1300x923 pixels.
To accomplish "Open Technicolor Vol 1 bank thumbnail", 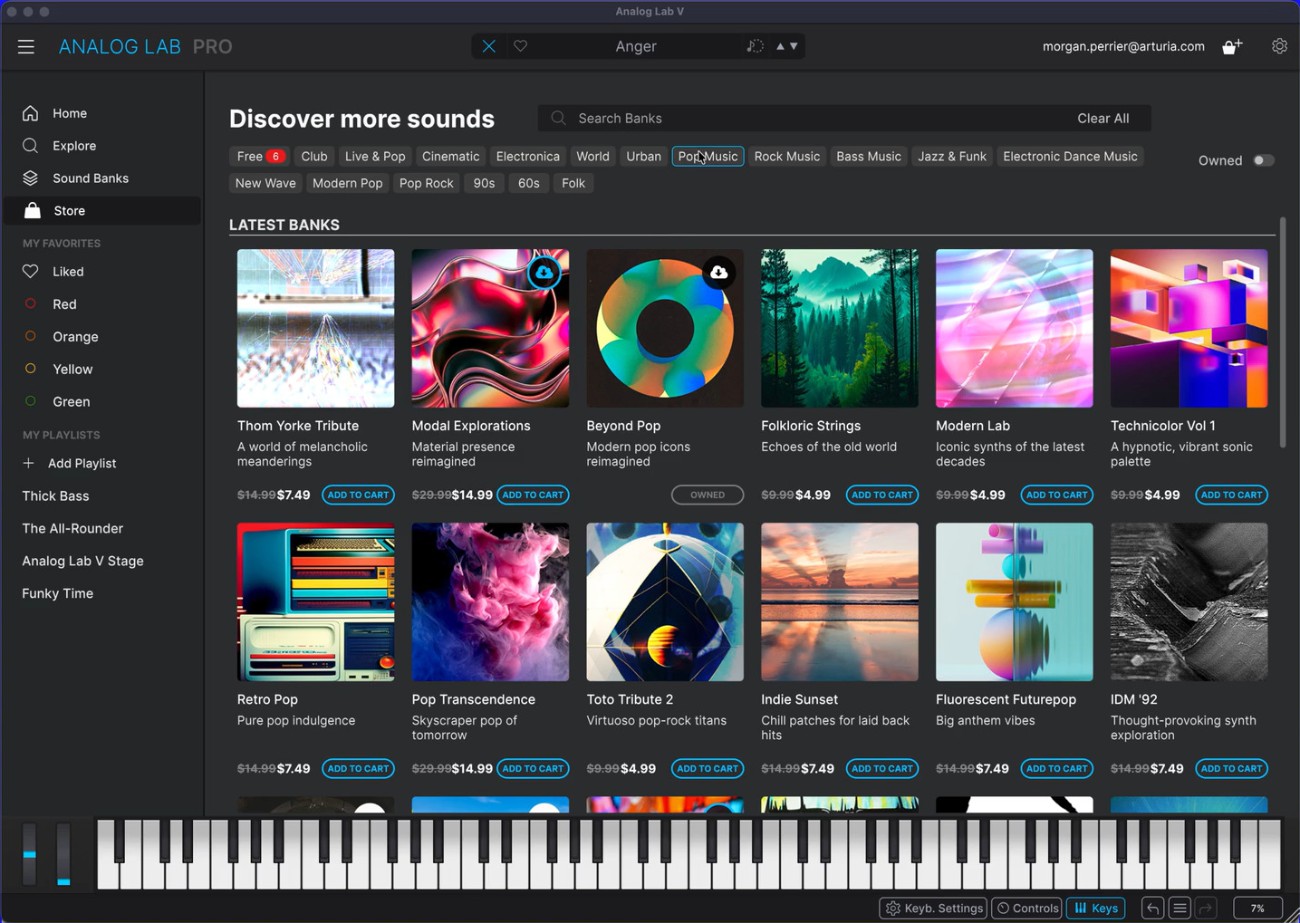I will tap(1189, 328).
